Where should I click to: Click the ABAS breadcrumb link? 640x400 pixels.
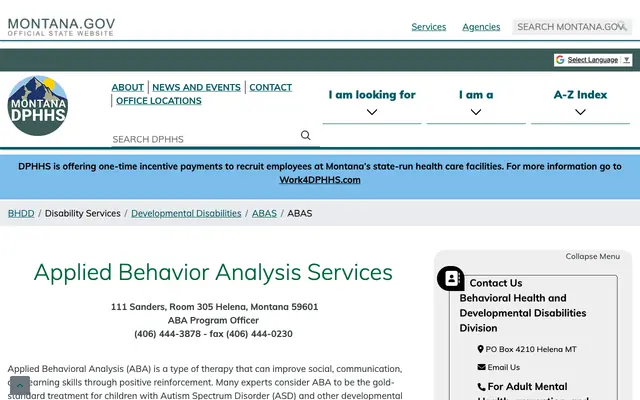[x=264, y=213]
